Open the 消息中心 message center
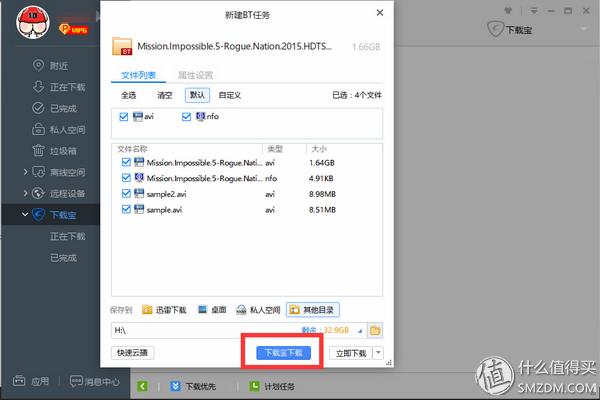The width and height of the screenshot is (600, 400). pyautogui.click(x=95, y=381)
